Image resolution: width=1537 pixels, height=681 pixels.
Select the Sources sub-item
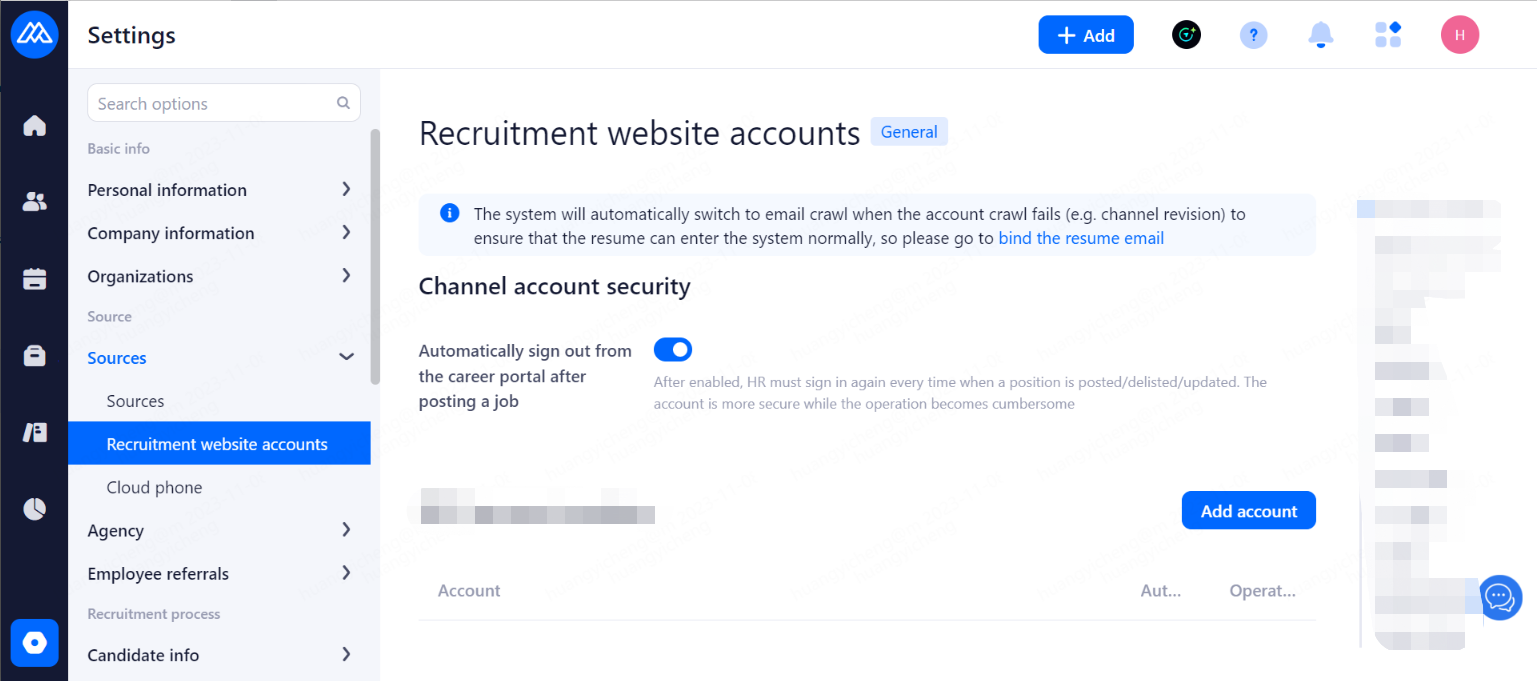point(136,401)
